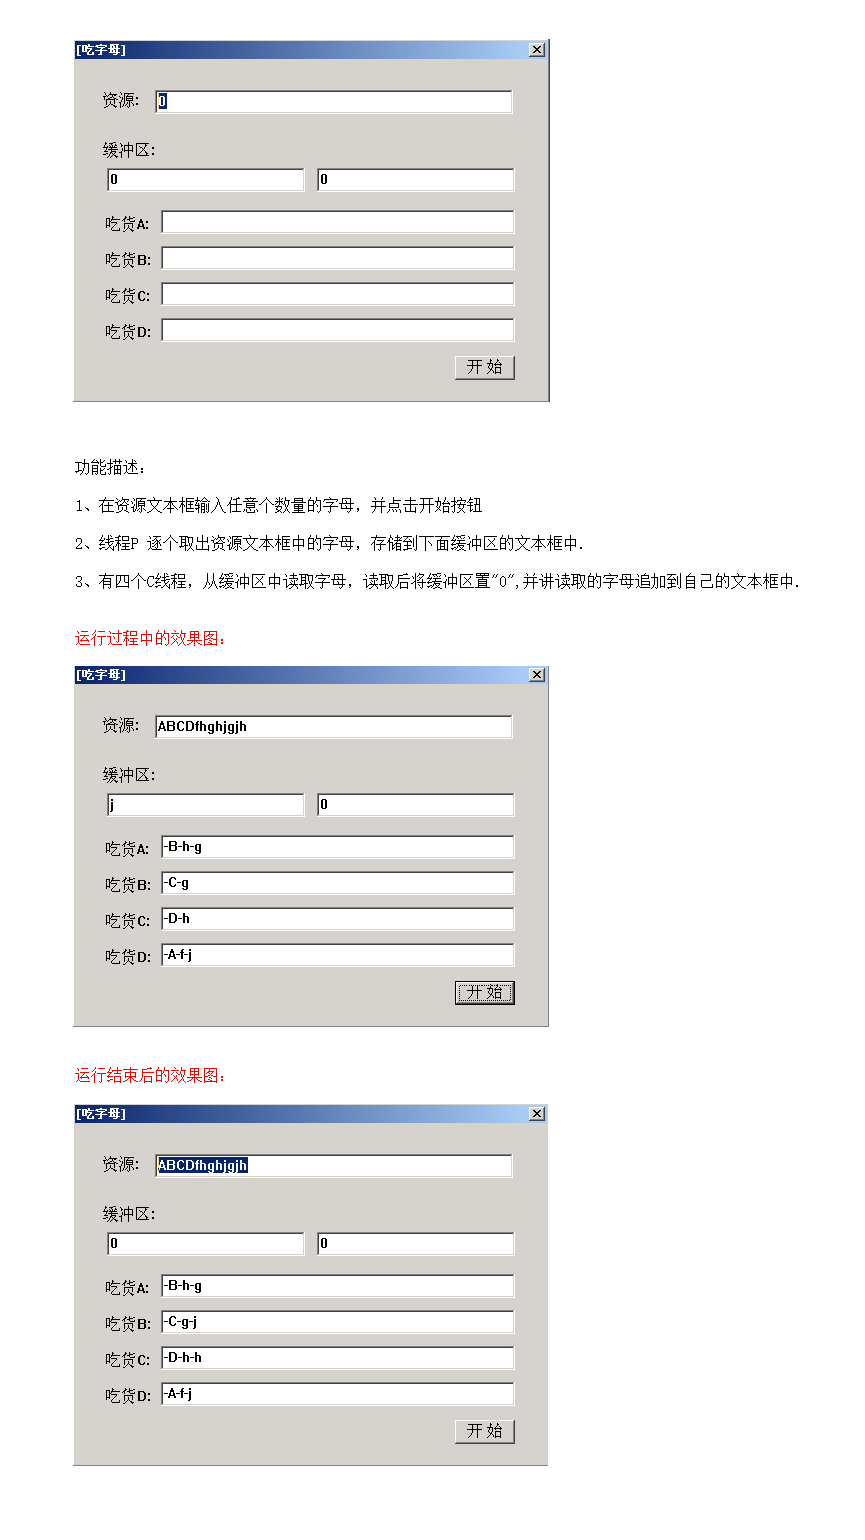Click the 吃货B field showing -C-g
This screenshot has height=1540, width=865.
point(338,883)
